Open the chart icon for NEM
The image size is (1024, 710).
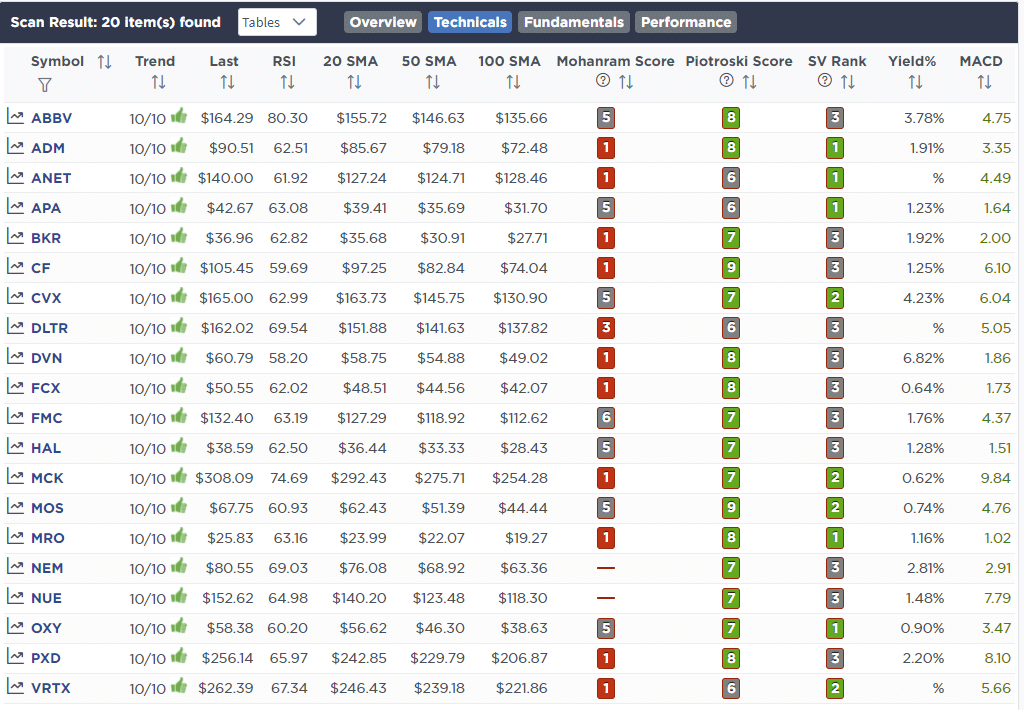(15, 568)
